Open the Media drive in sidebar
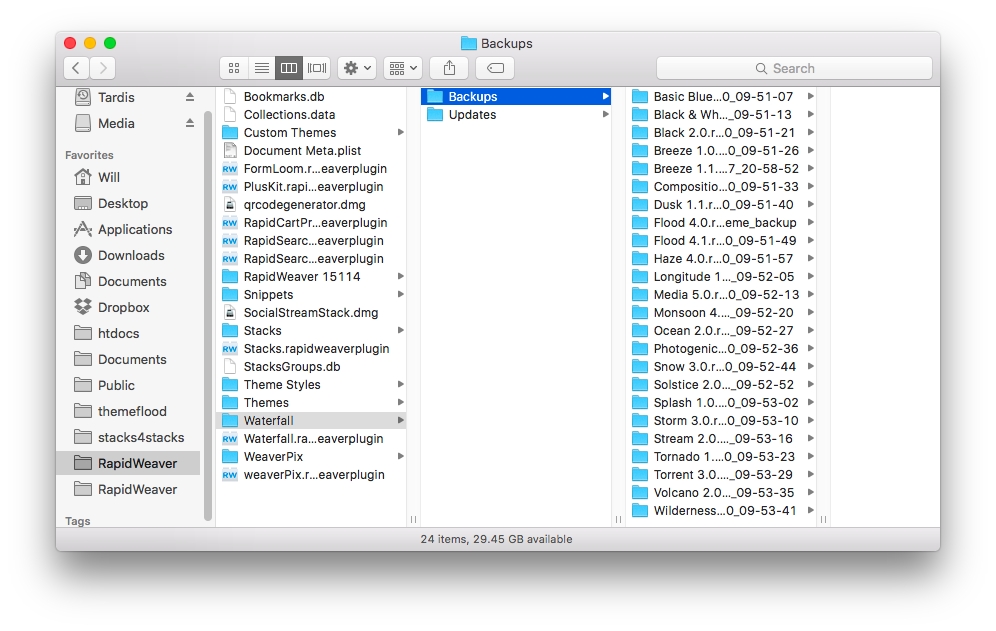This screenshot has width=996, height=631. pos(116,123)
